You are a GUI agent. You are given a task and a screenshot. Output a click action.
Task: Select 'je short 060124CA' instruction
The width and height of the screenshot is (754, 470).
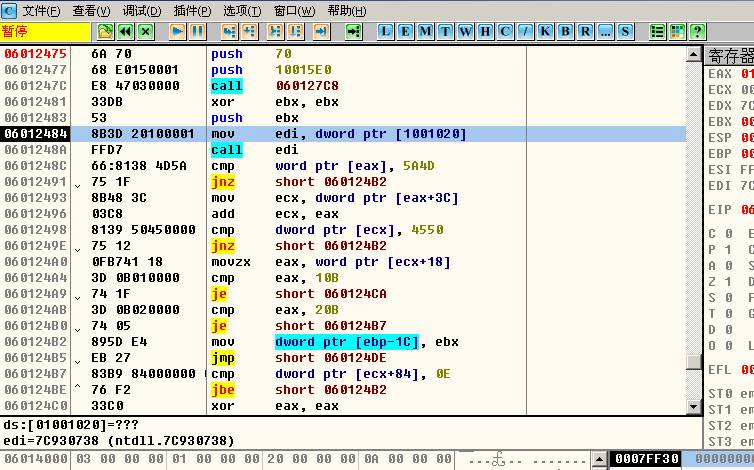click(299, 294)
